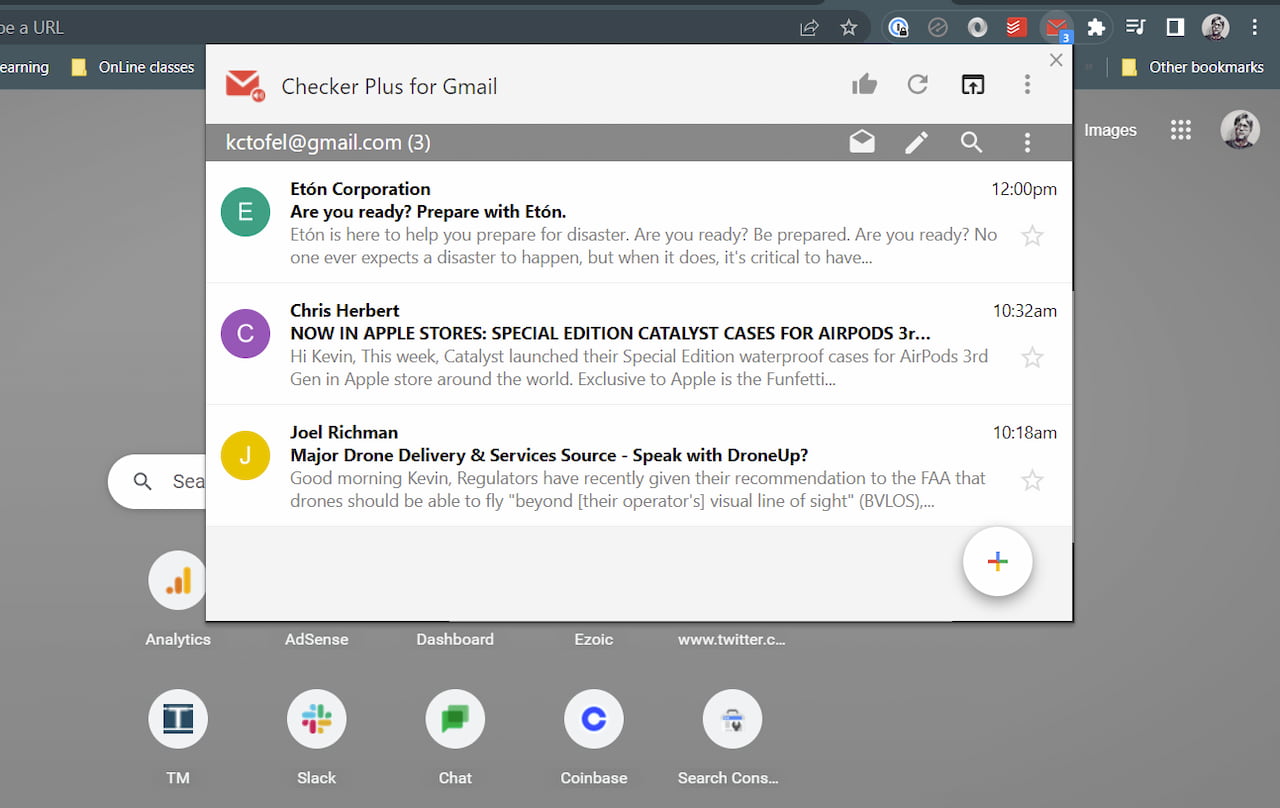Click the Ezoic shortcut label
The width and height of the screenshot is (1280, 808).
pyautogui.click(x=594, y=639)
